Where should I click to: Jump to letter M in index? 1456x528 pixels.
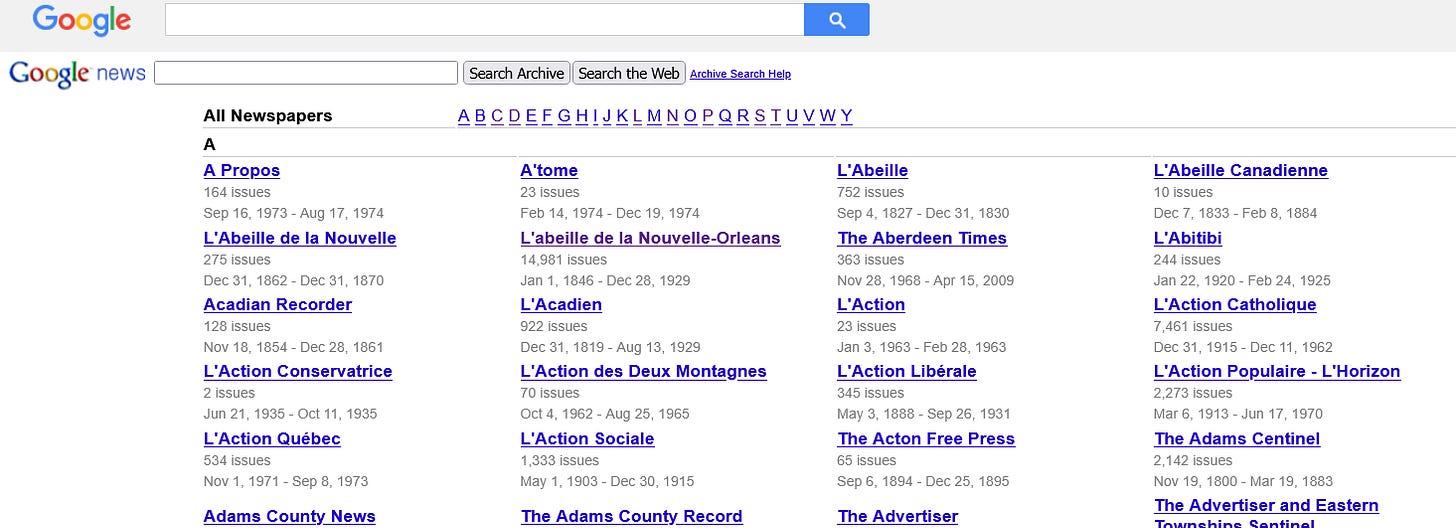654,116
